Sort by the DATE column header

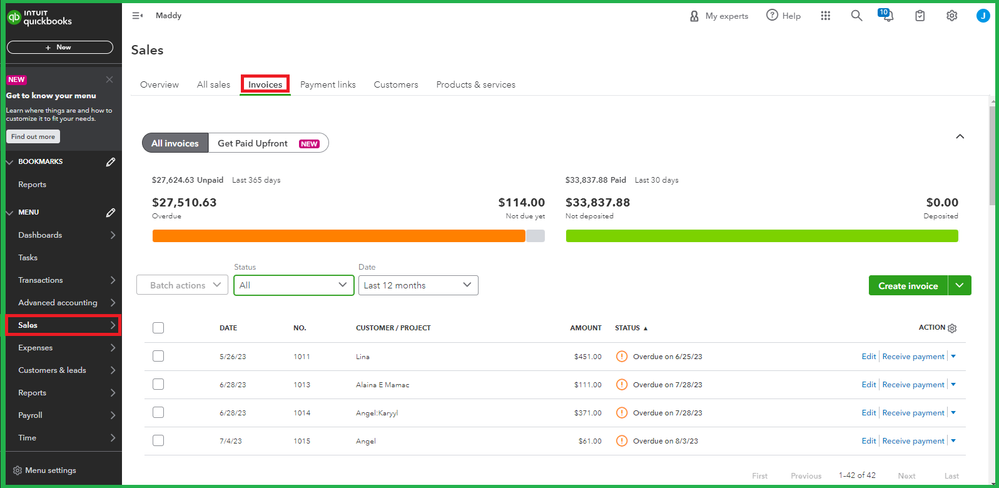point(228,328)
